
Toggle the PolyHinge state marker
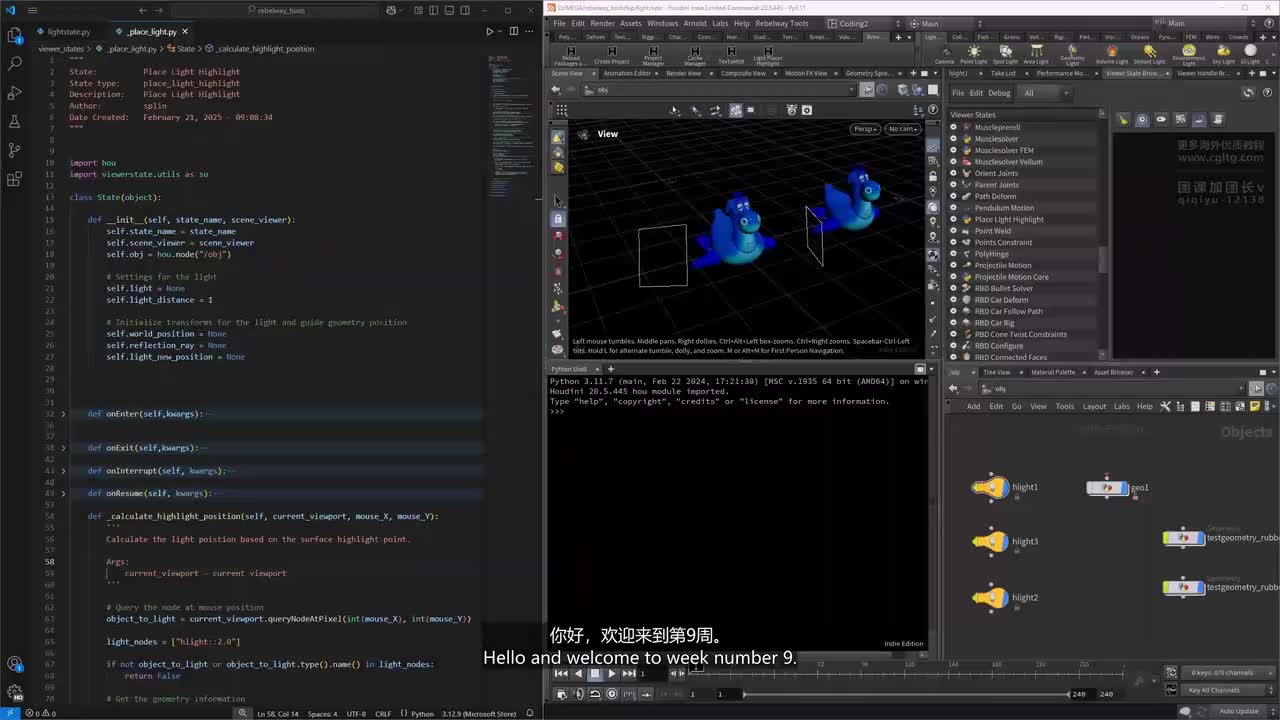(953, 254)
